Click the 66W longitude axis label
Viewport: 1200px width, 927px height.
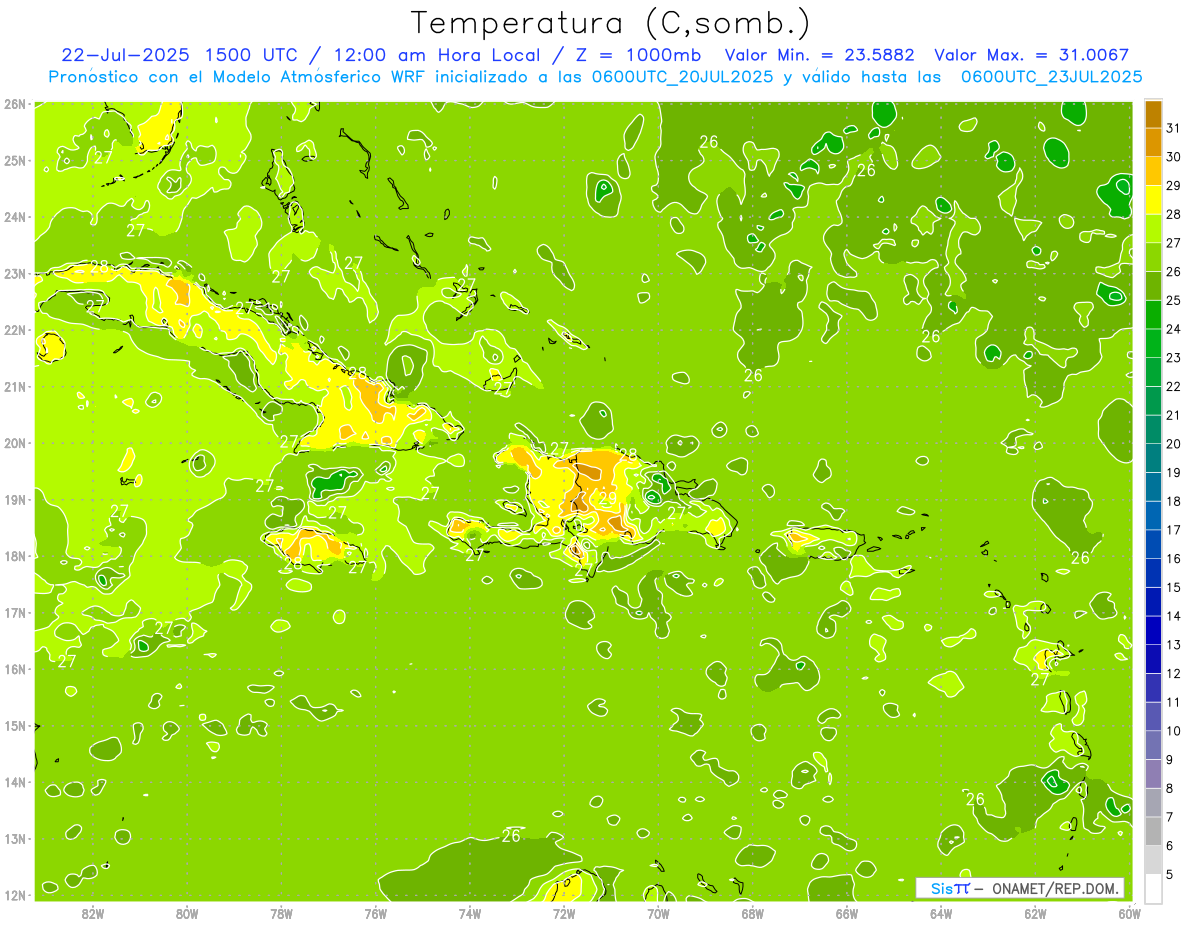(x=846, y=912)
